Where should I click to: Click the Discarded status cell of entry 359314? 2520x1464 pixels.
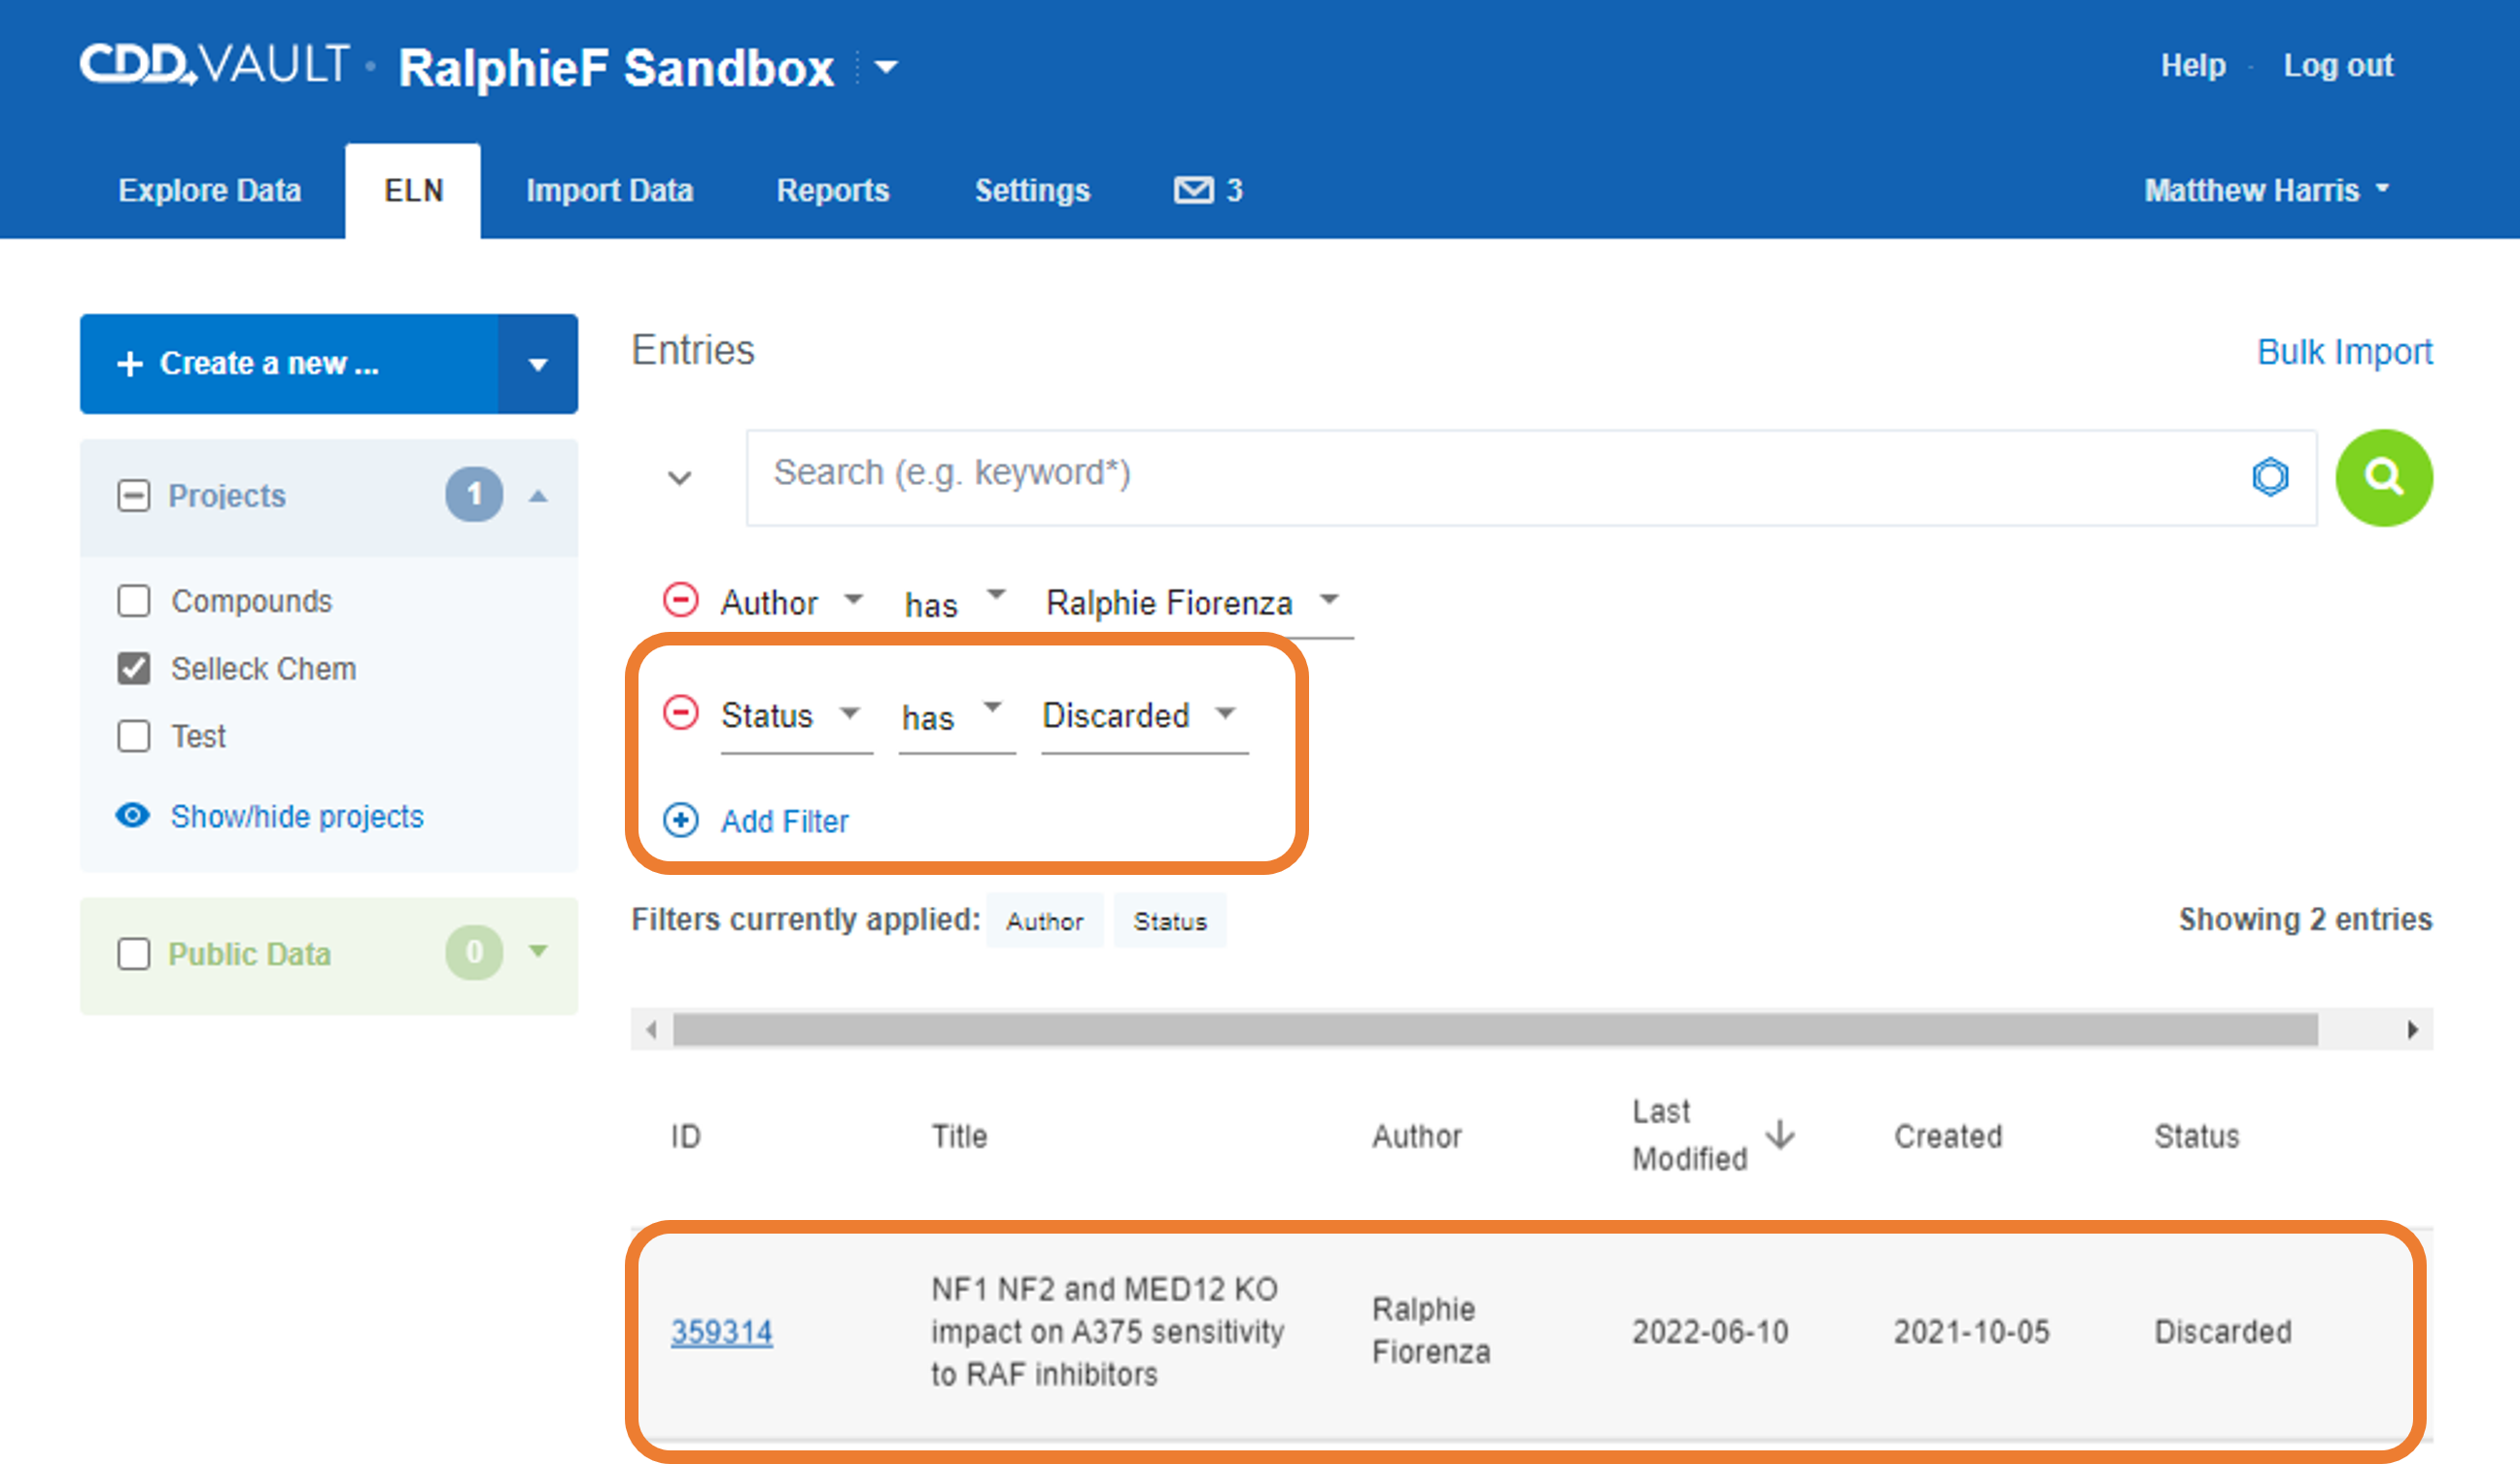2222,1332
